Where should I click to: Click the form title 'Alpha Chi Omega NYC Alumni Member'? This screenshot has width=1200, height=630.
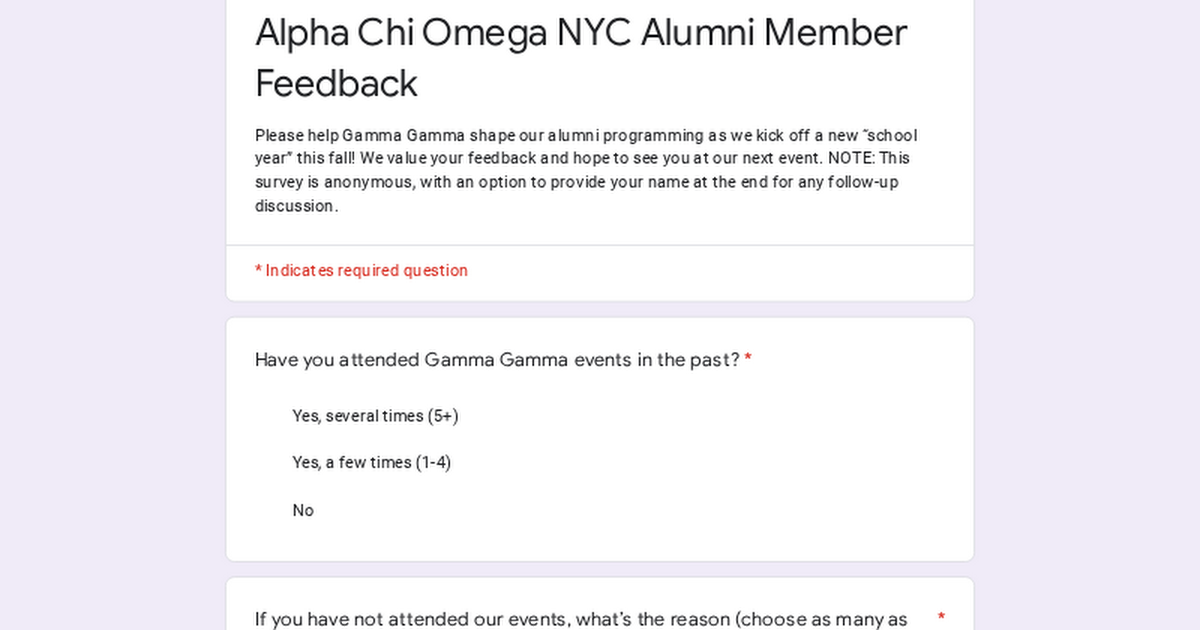[x=581, y=33]
